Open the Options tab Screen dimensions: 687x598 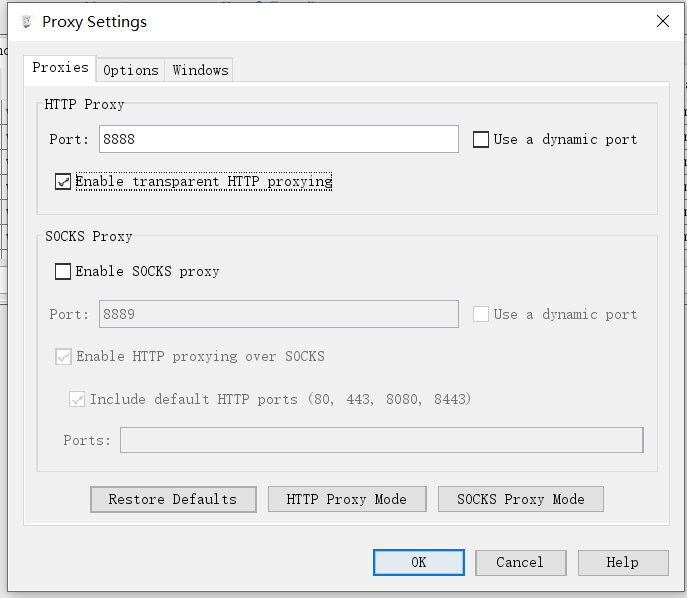(131, 70)
